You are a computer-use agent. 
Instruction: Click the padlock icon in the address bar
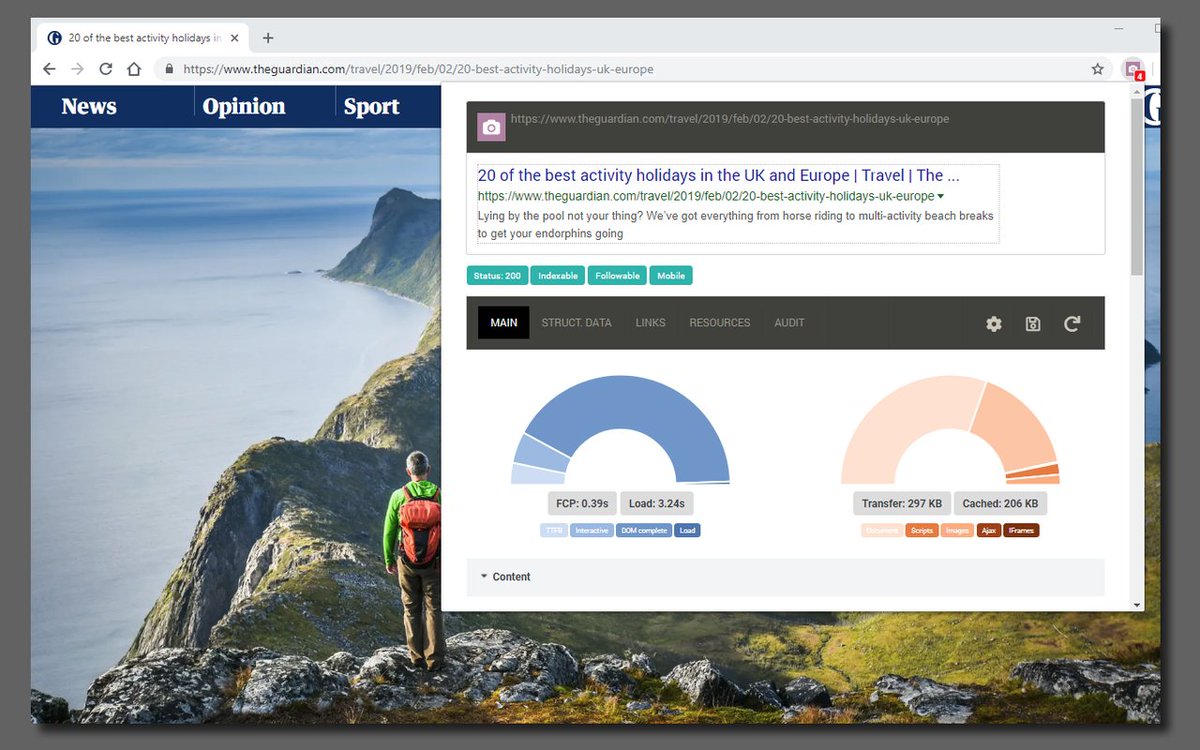pos(168,69)
